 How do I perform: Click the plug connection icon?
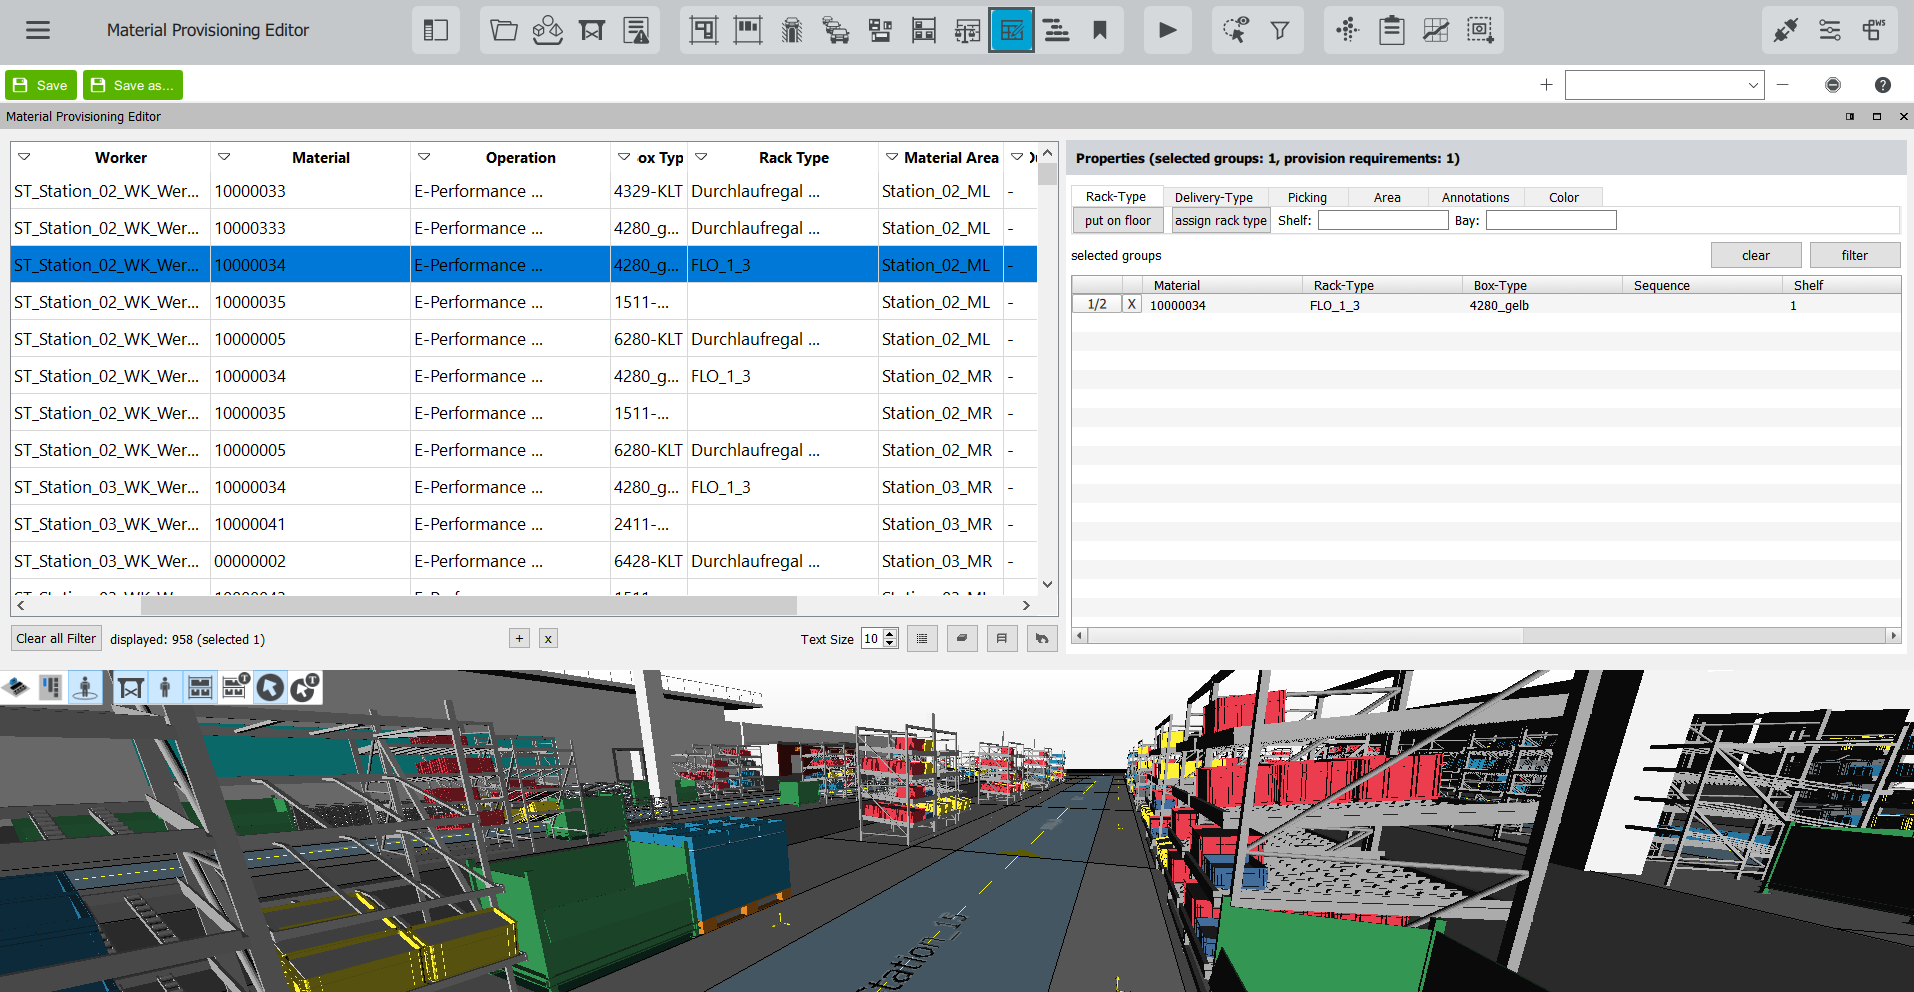[x=1786, y=30]
